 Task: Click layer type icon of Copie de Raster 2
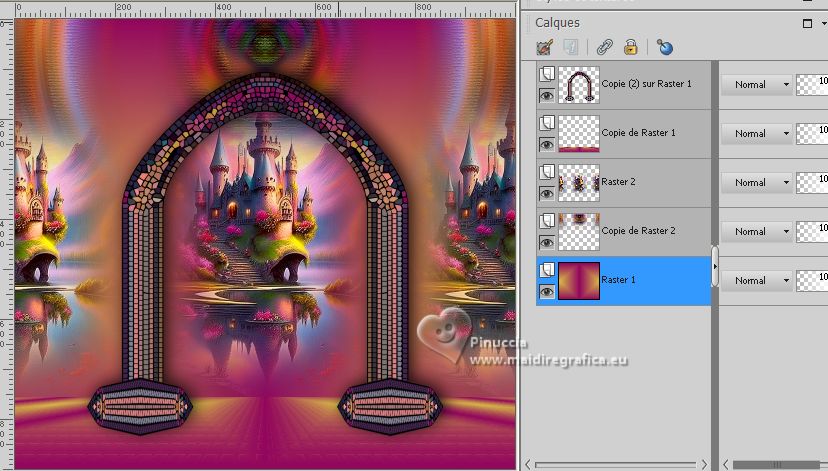[x=547, y=221]
